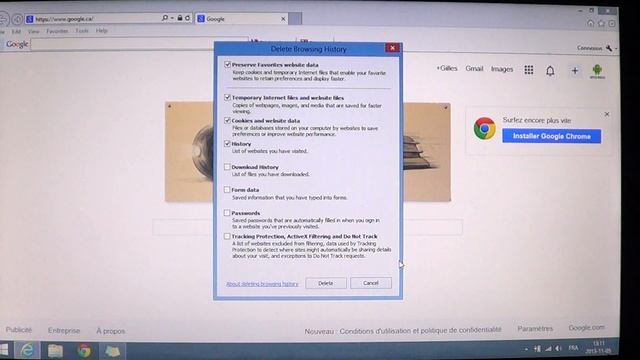Click the security lock icon in address bar
Viewport: 640px width, 360px height.
[x=180, y=18]
